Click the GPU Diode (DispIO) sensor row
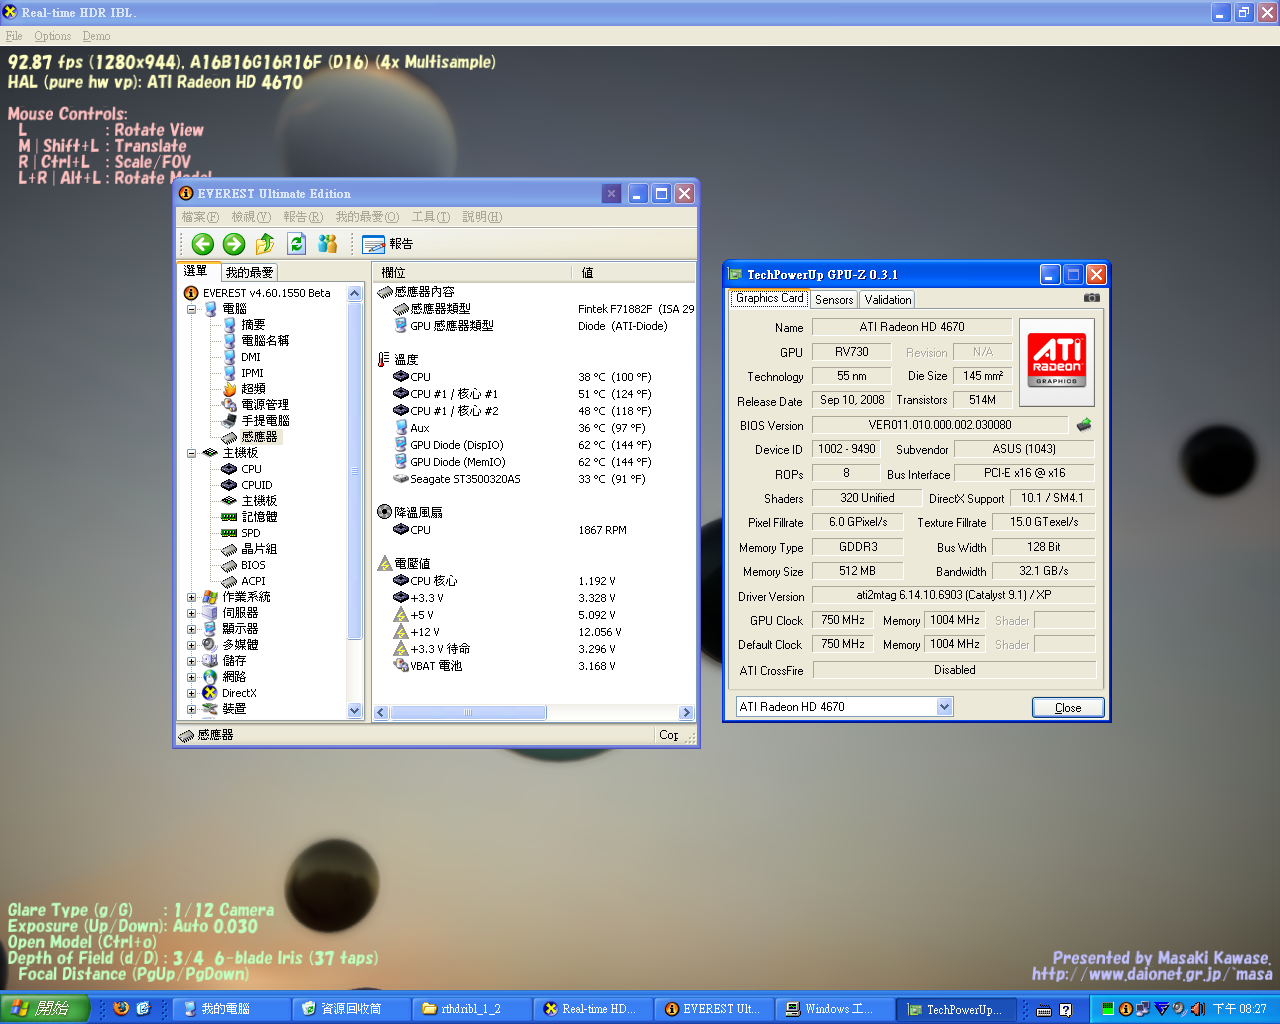The width and height of the screenshot is (1280, 1024). 535,445
